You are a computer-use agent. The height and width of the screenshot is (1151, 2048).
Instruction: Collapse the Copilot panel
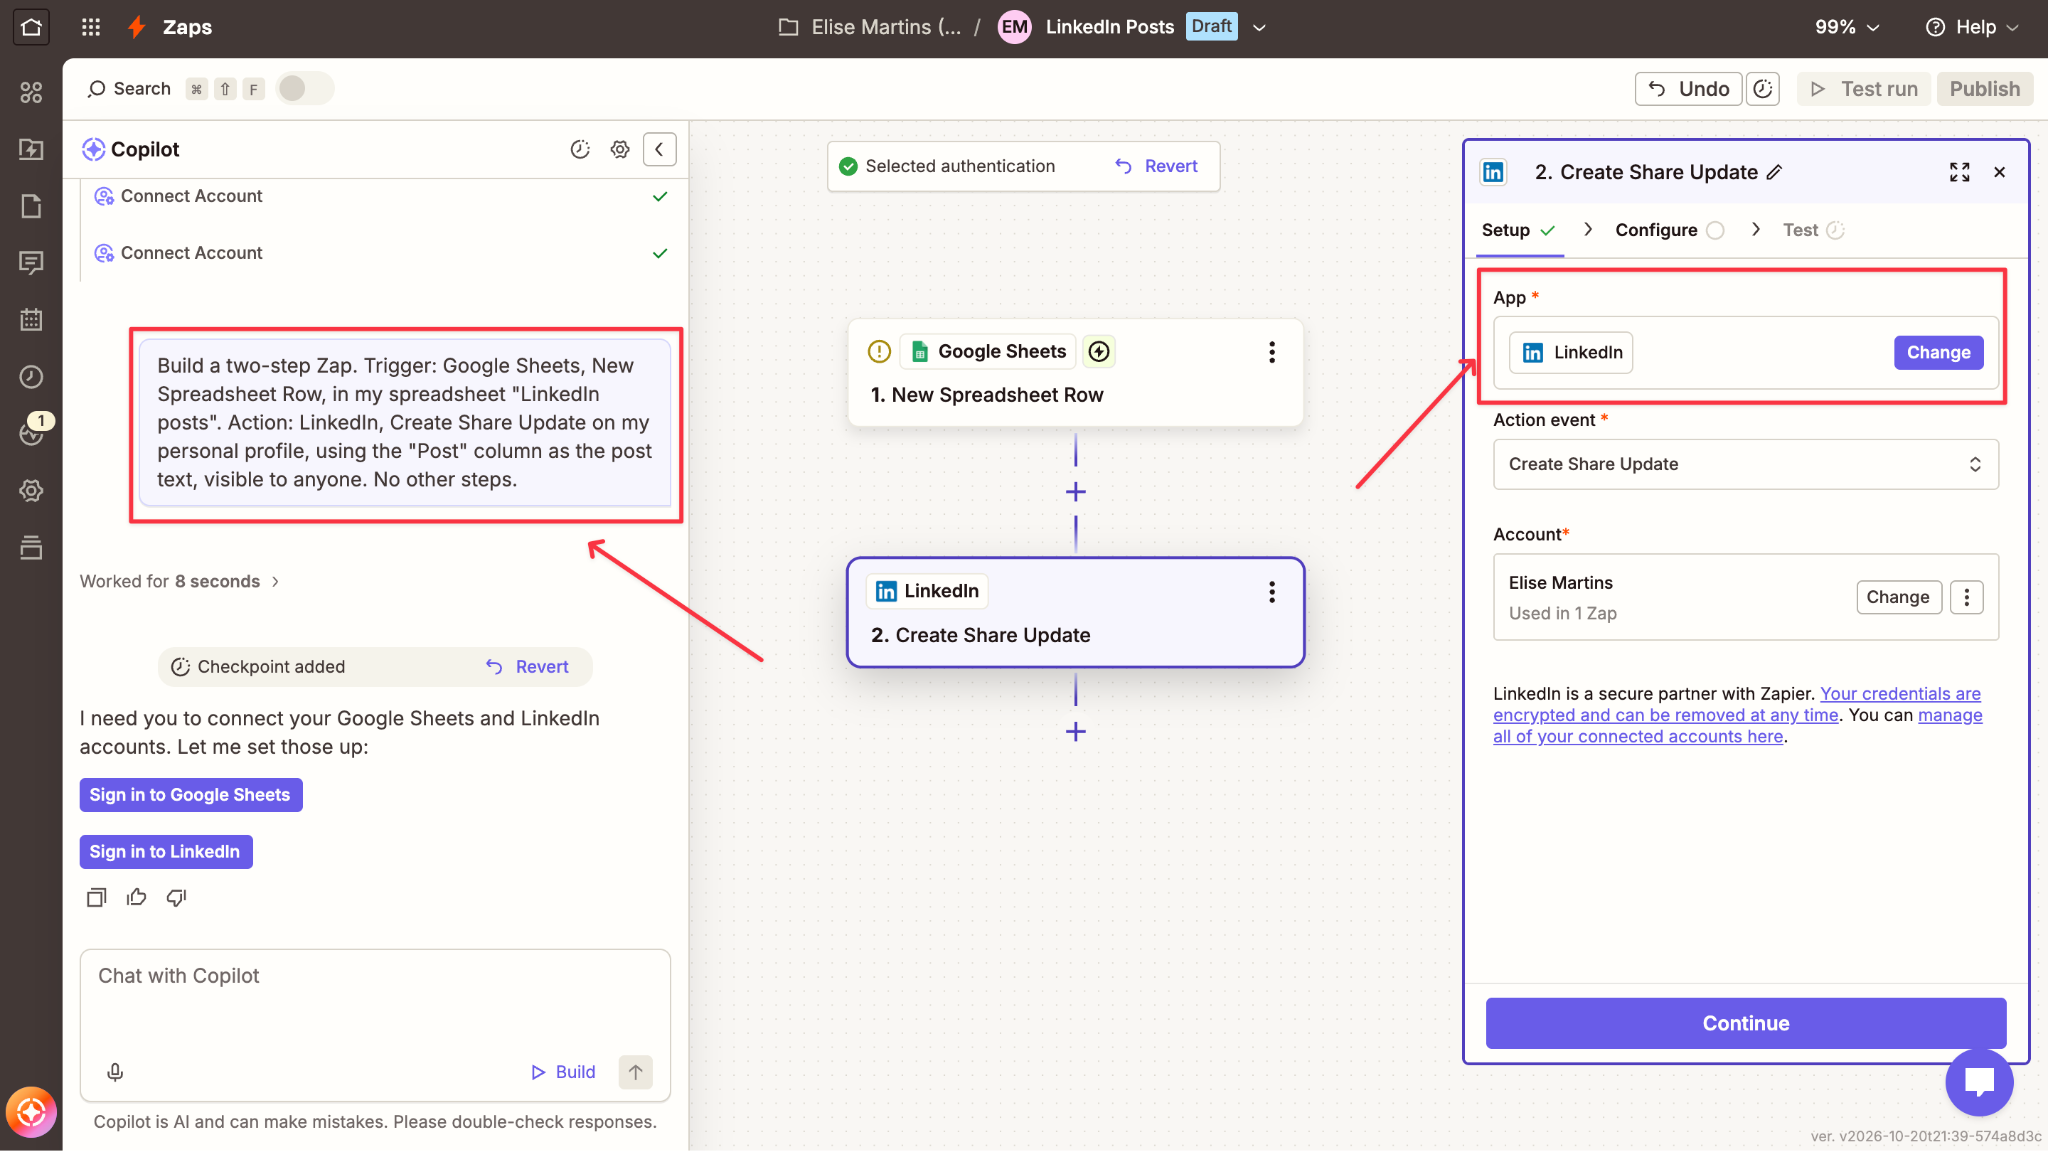pyautogui.click(x=659, y=149)
